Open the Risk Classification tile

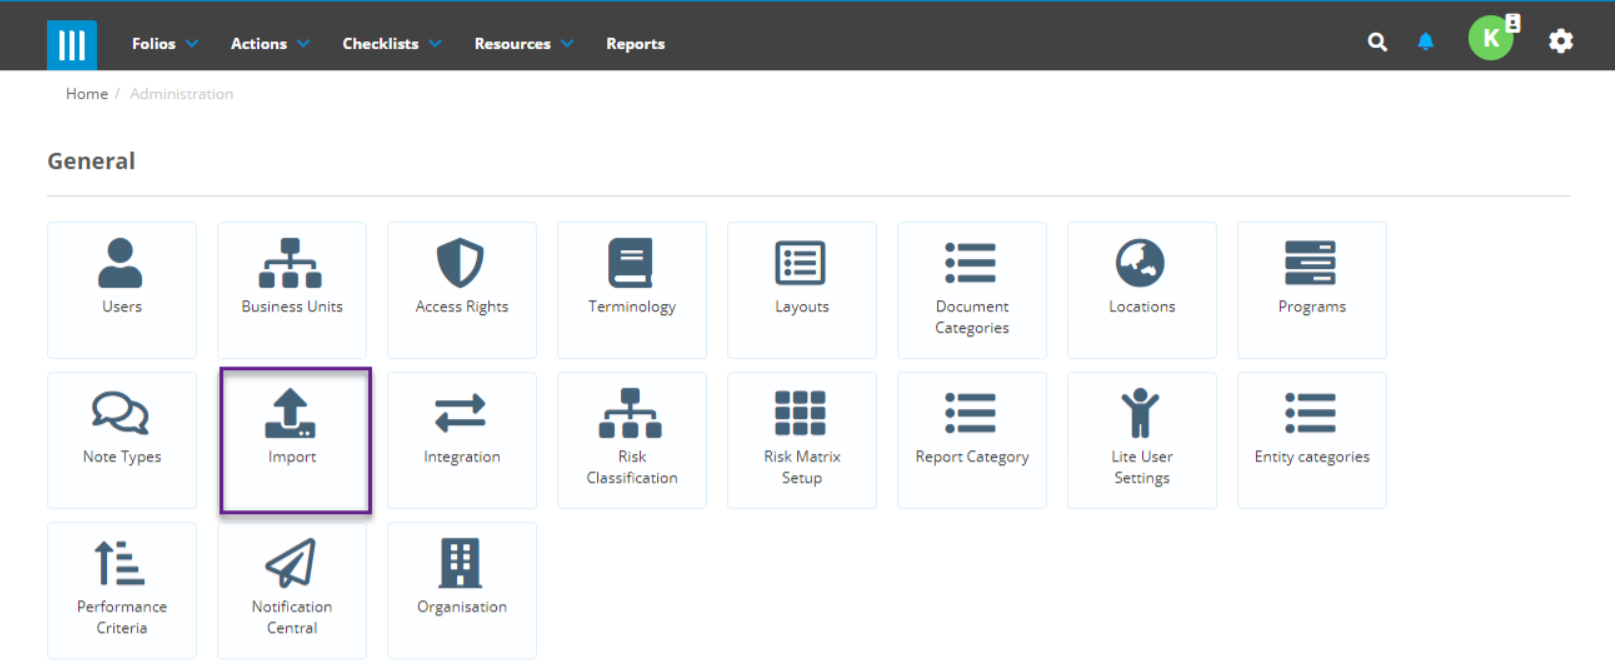(x=632, y=440)
